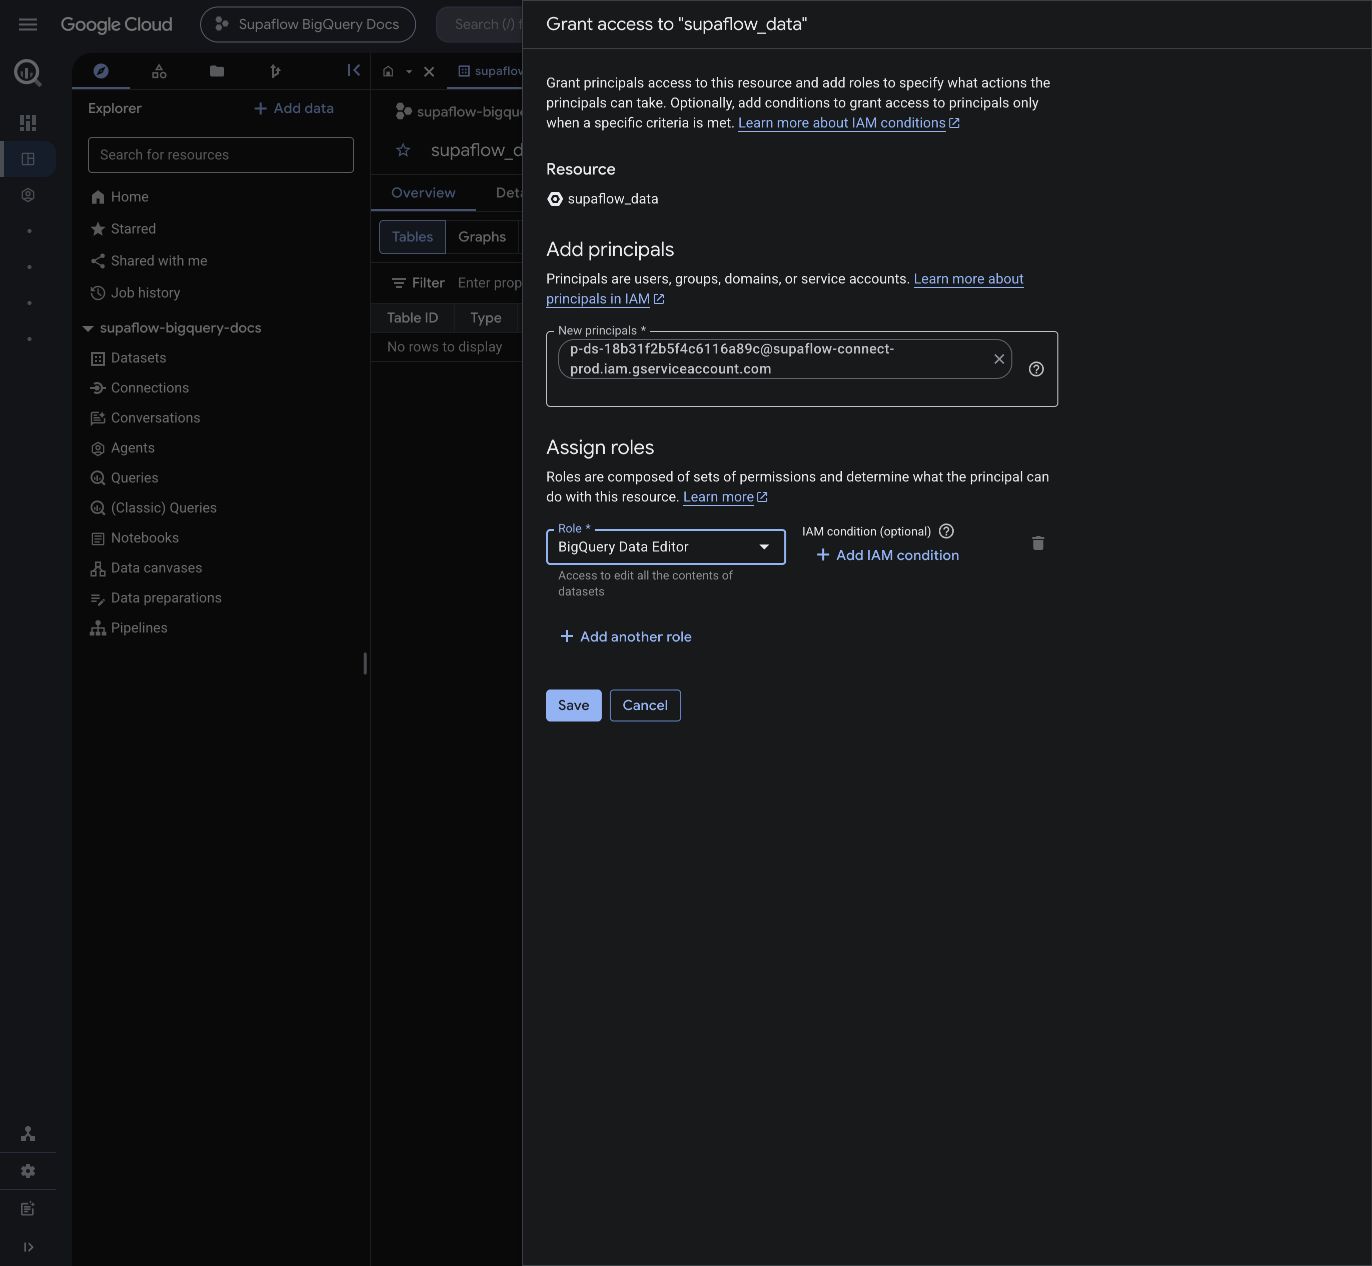Click the Save button
1372x1266 pixels.
click(574, 705)
